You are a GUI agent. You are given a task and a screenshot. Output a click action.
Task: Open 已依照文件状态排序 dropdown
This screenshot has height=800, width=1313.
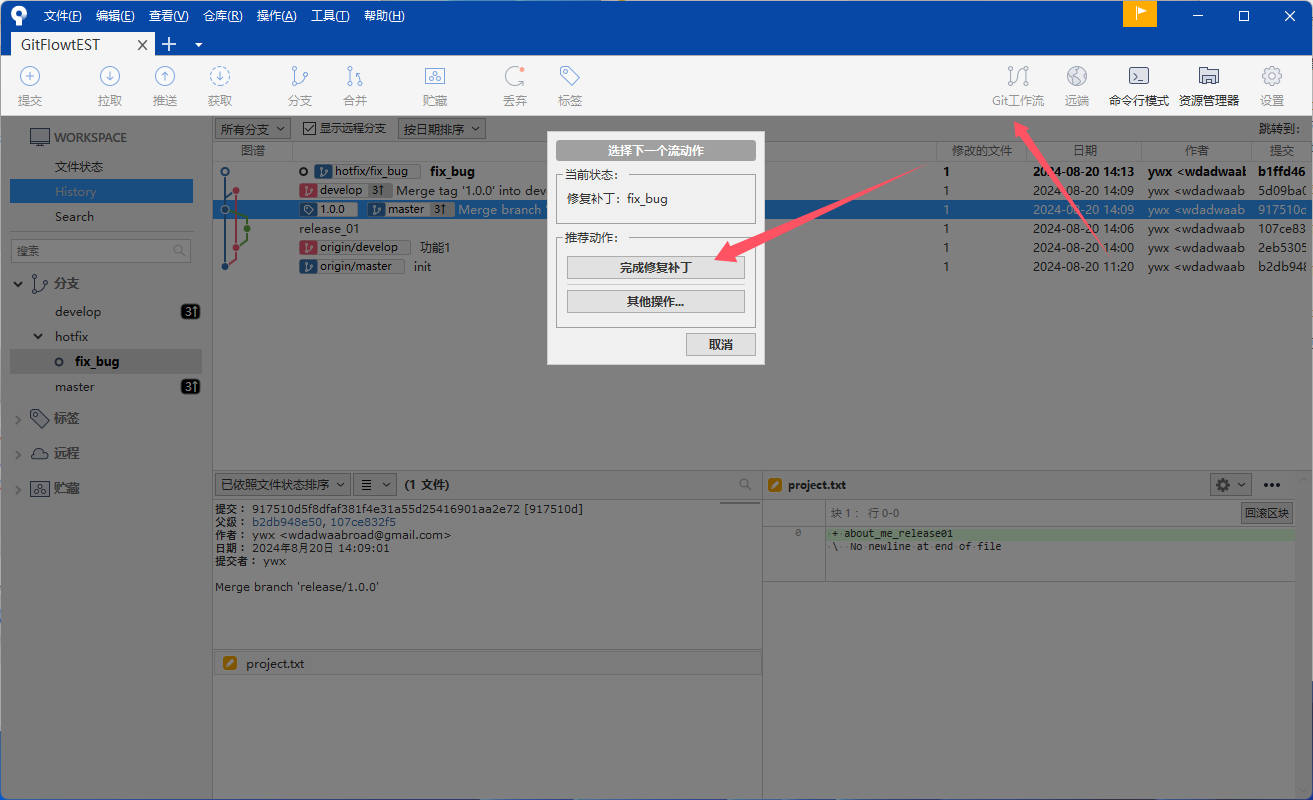click(282, 484)
